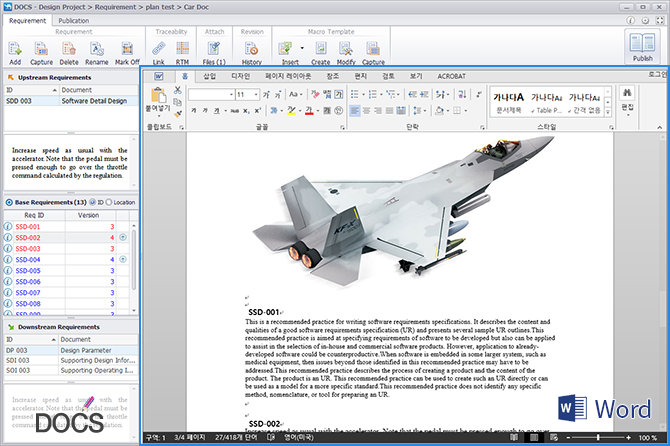This screenshot has height=446, width=670.
Task: Click the find/edit binoculars (편집) icon
Action: pyautogui.click(x=627, y=93)
